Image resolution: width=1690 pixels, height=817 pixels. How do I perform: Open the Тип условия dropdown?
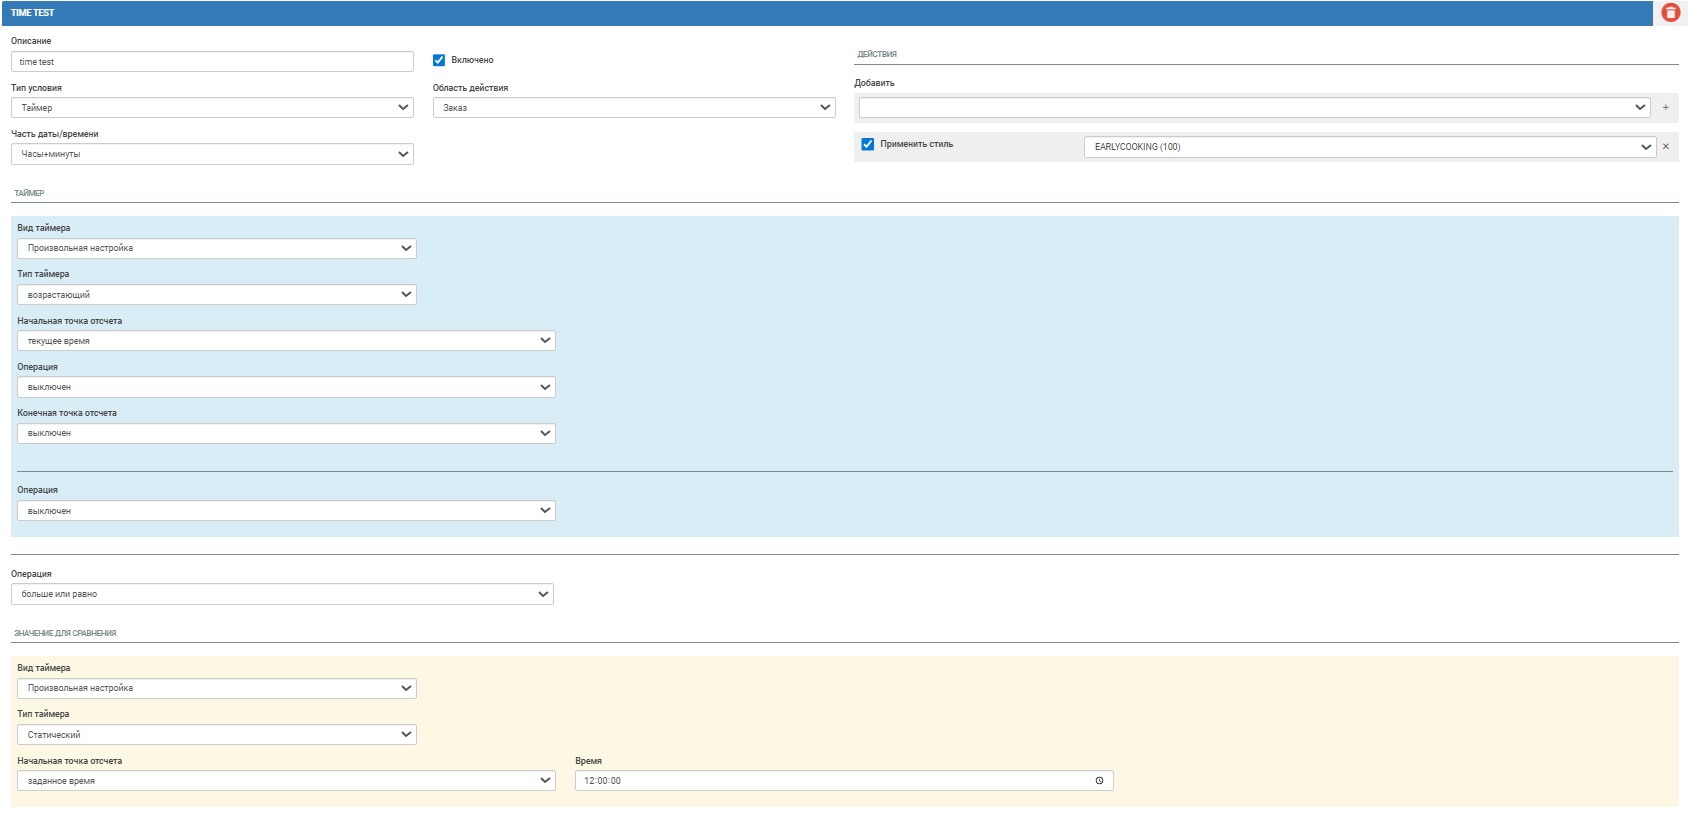point(212,108)
